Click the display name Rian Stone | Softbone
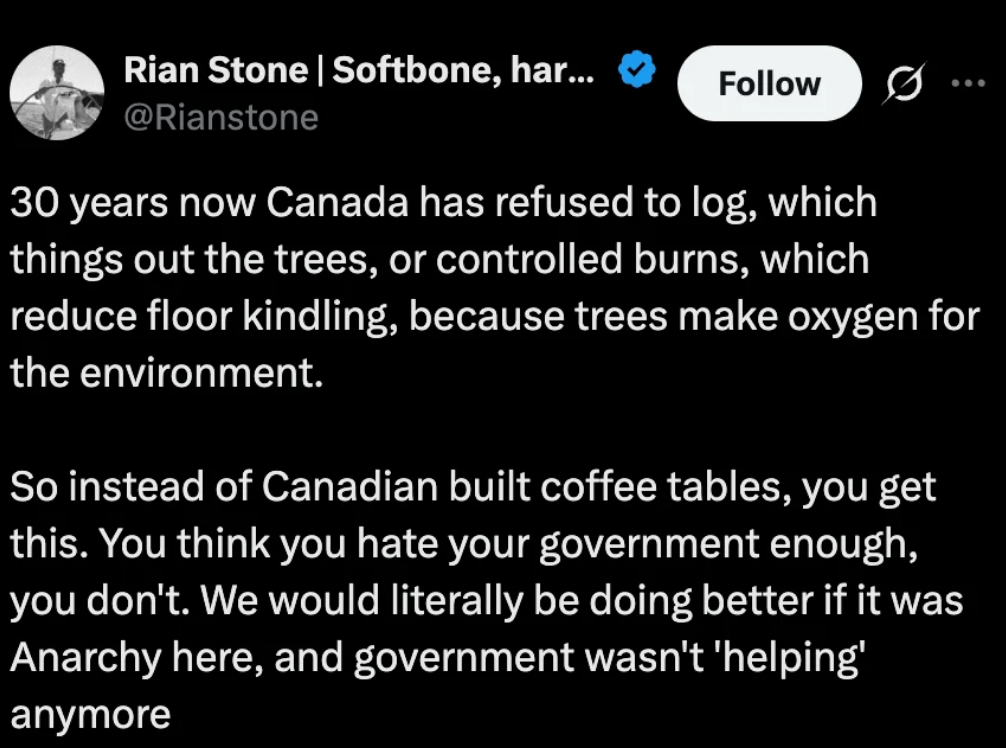Screen dimensions: 1006x748 point(359,69)
